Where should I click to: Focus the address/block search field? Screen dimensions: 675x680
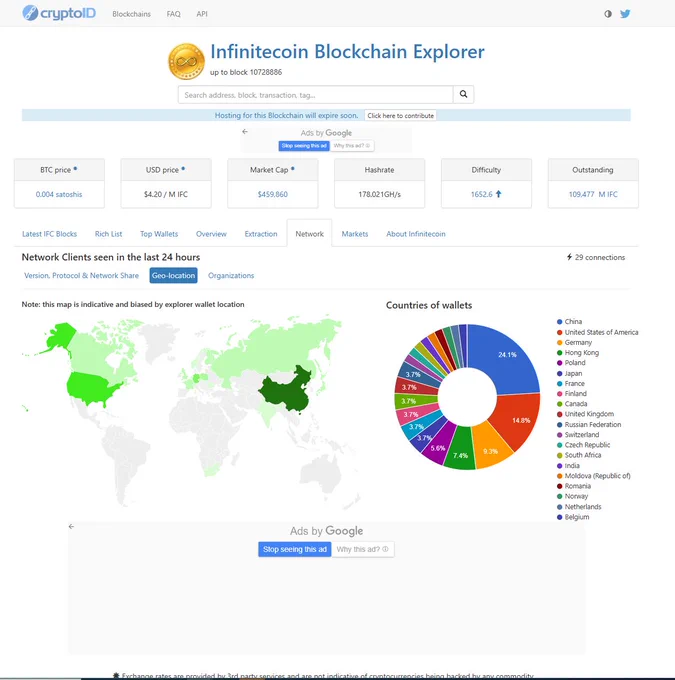pos(315,95)
